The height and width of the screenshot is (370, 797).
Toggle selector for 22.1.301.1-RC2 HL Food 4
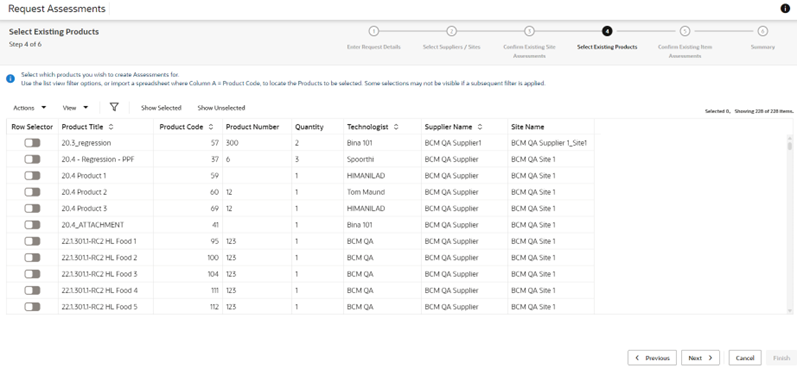pyautogui.click(x=32, y=290)
